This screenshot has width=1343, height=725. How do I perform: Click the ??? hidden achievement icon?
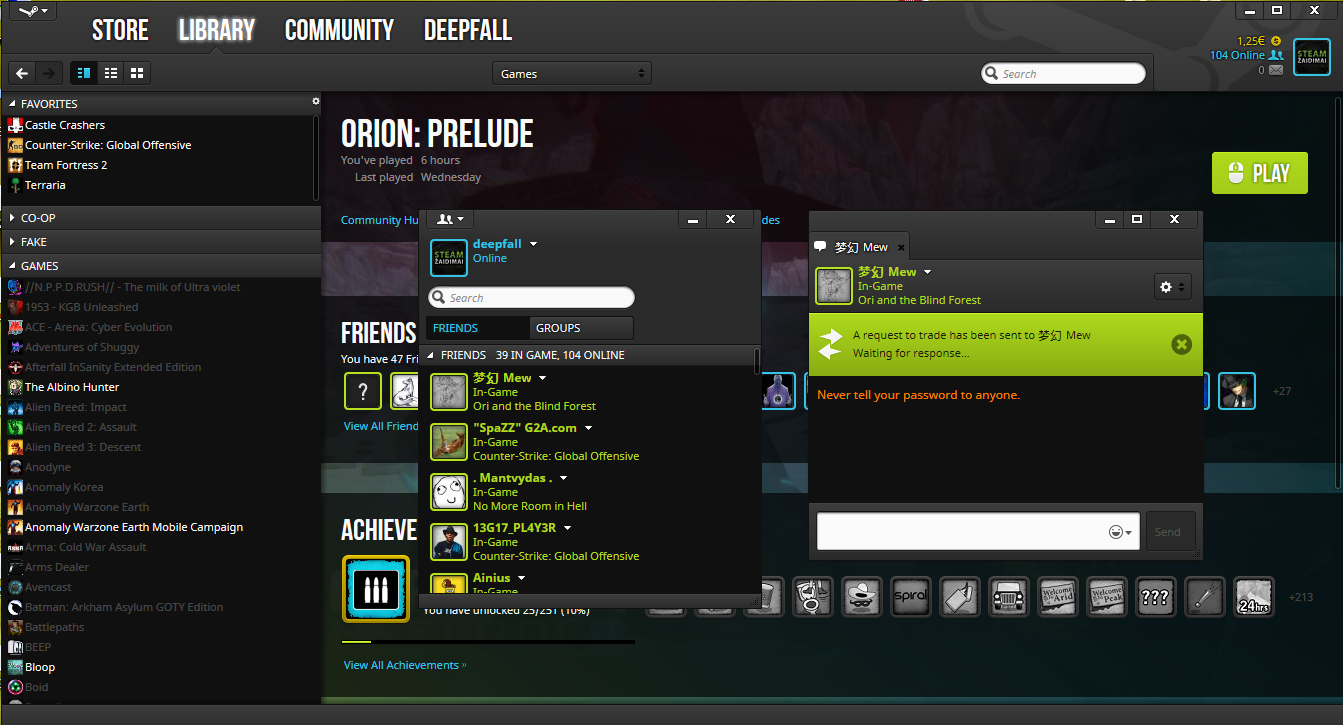(1155, 597)
